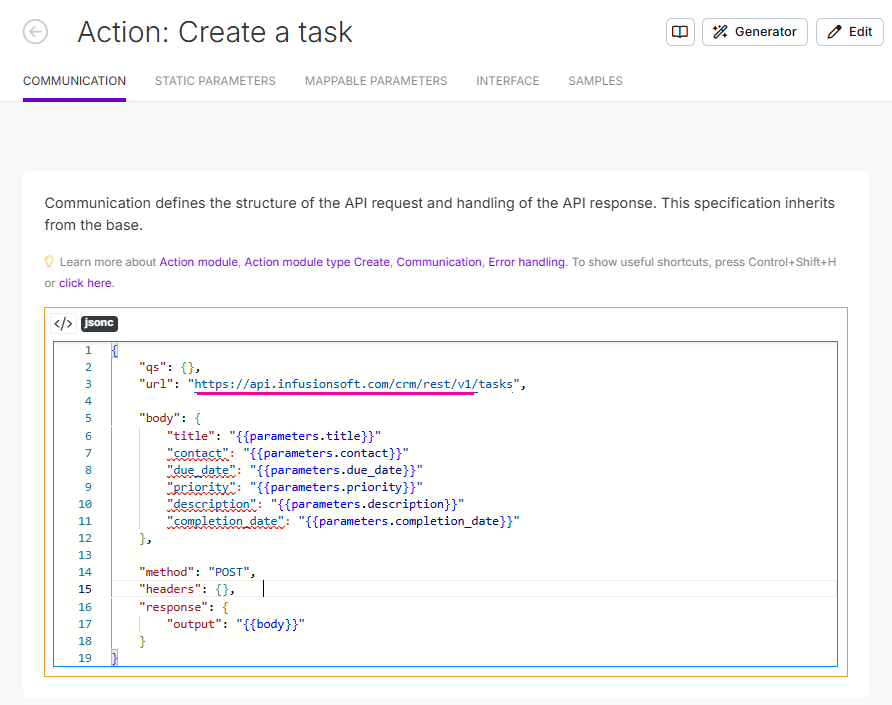Screen dimensions: 892x705
Task: Open the Generator button
Action: 755,32
